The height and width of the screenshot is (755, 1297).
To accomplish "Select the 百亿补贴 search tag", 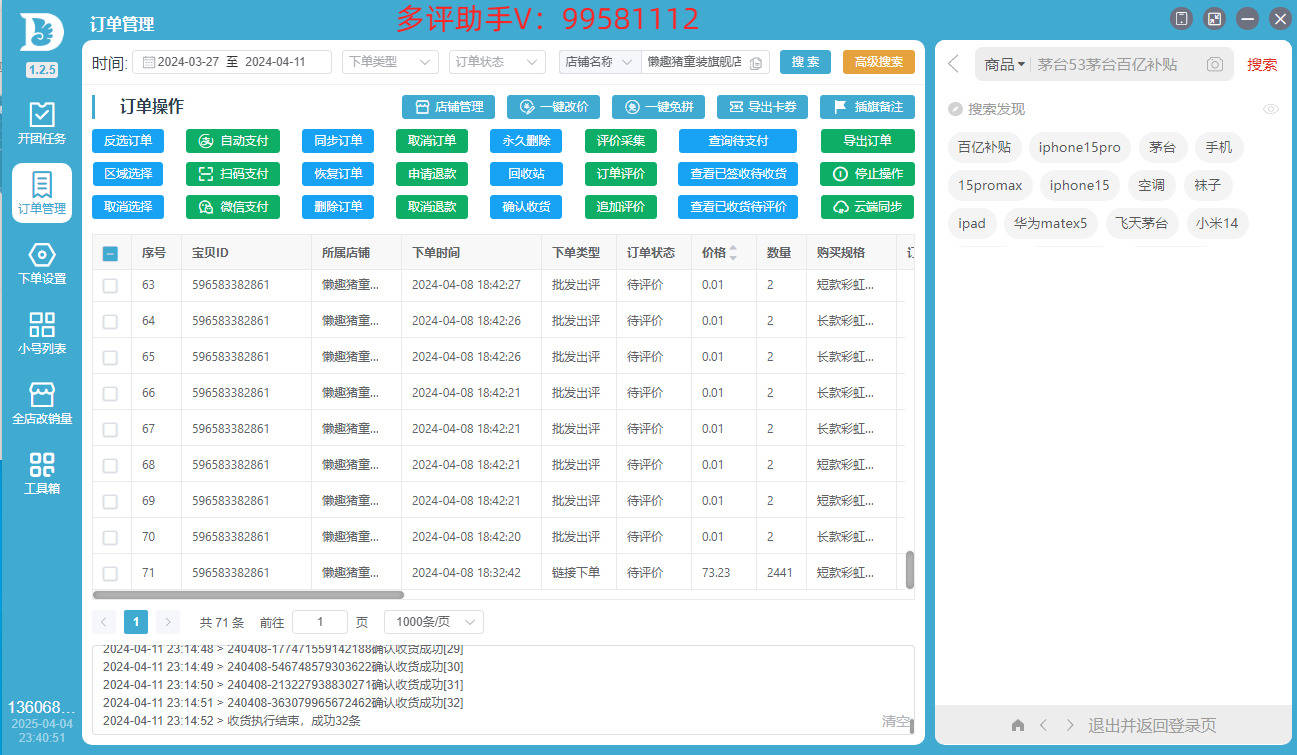I will point(984,148).
